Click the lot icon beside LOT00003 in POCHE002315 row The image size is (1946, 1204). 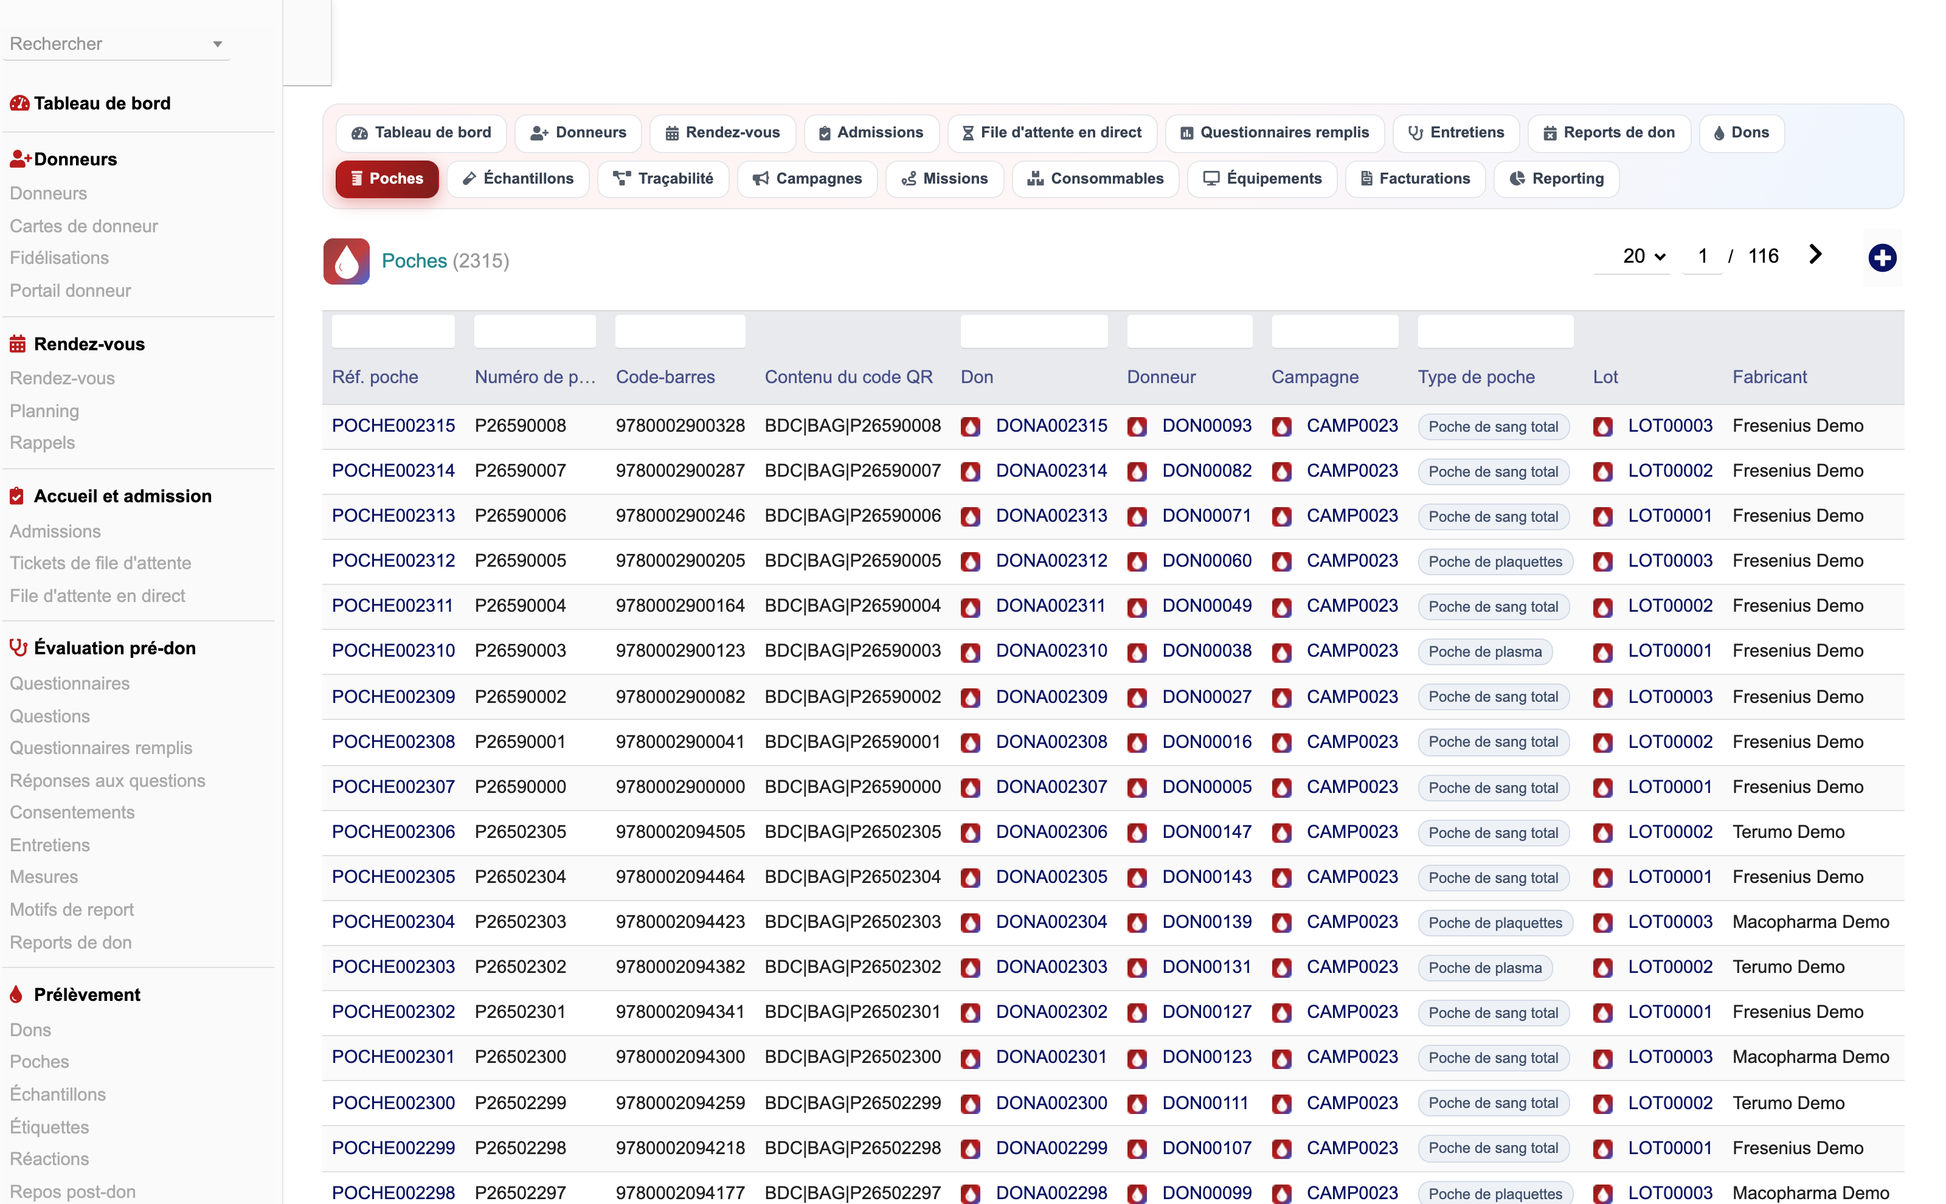point(1603,427)
